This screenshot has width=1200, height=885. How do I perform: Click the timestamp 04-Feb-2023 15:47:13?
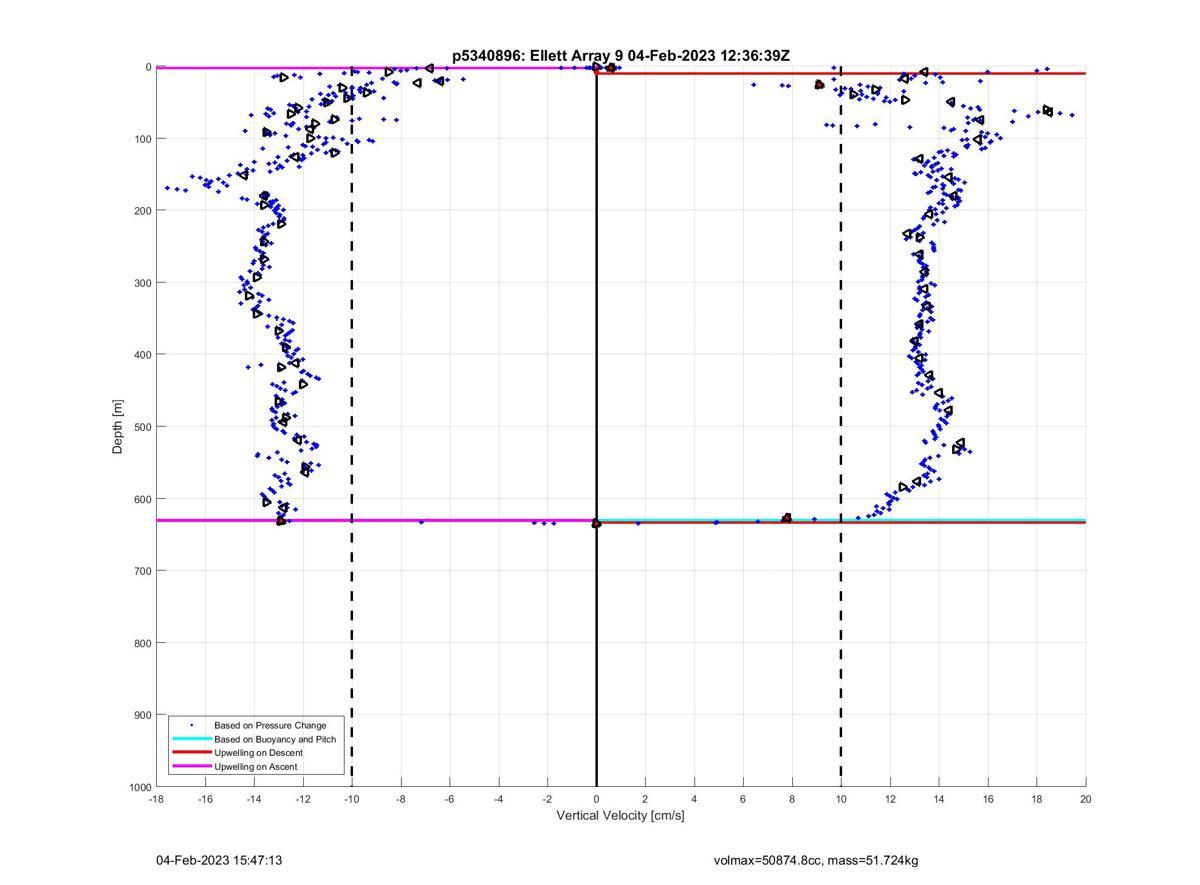point(219,860)
